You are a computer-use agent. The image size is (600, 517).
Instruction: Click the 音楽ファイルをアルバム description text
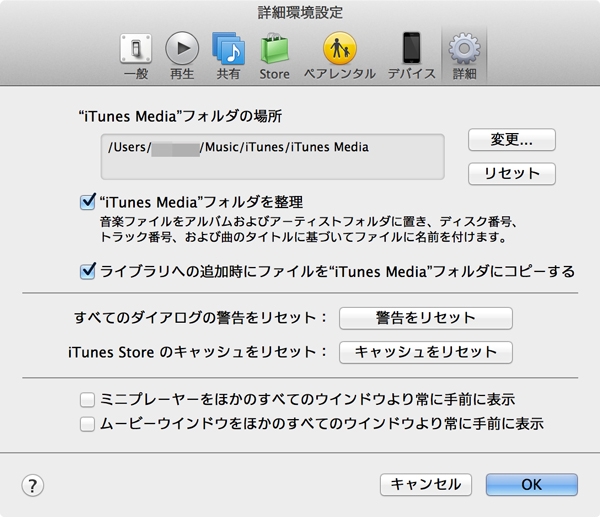(308, 229)
